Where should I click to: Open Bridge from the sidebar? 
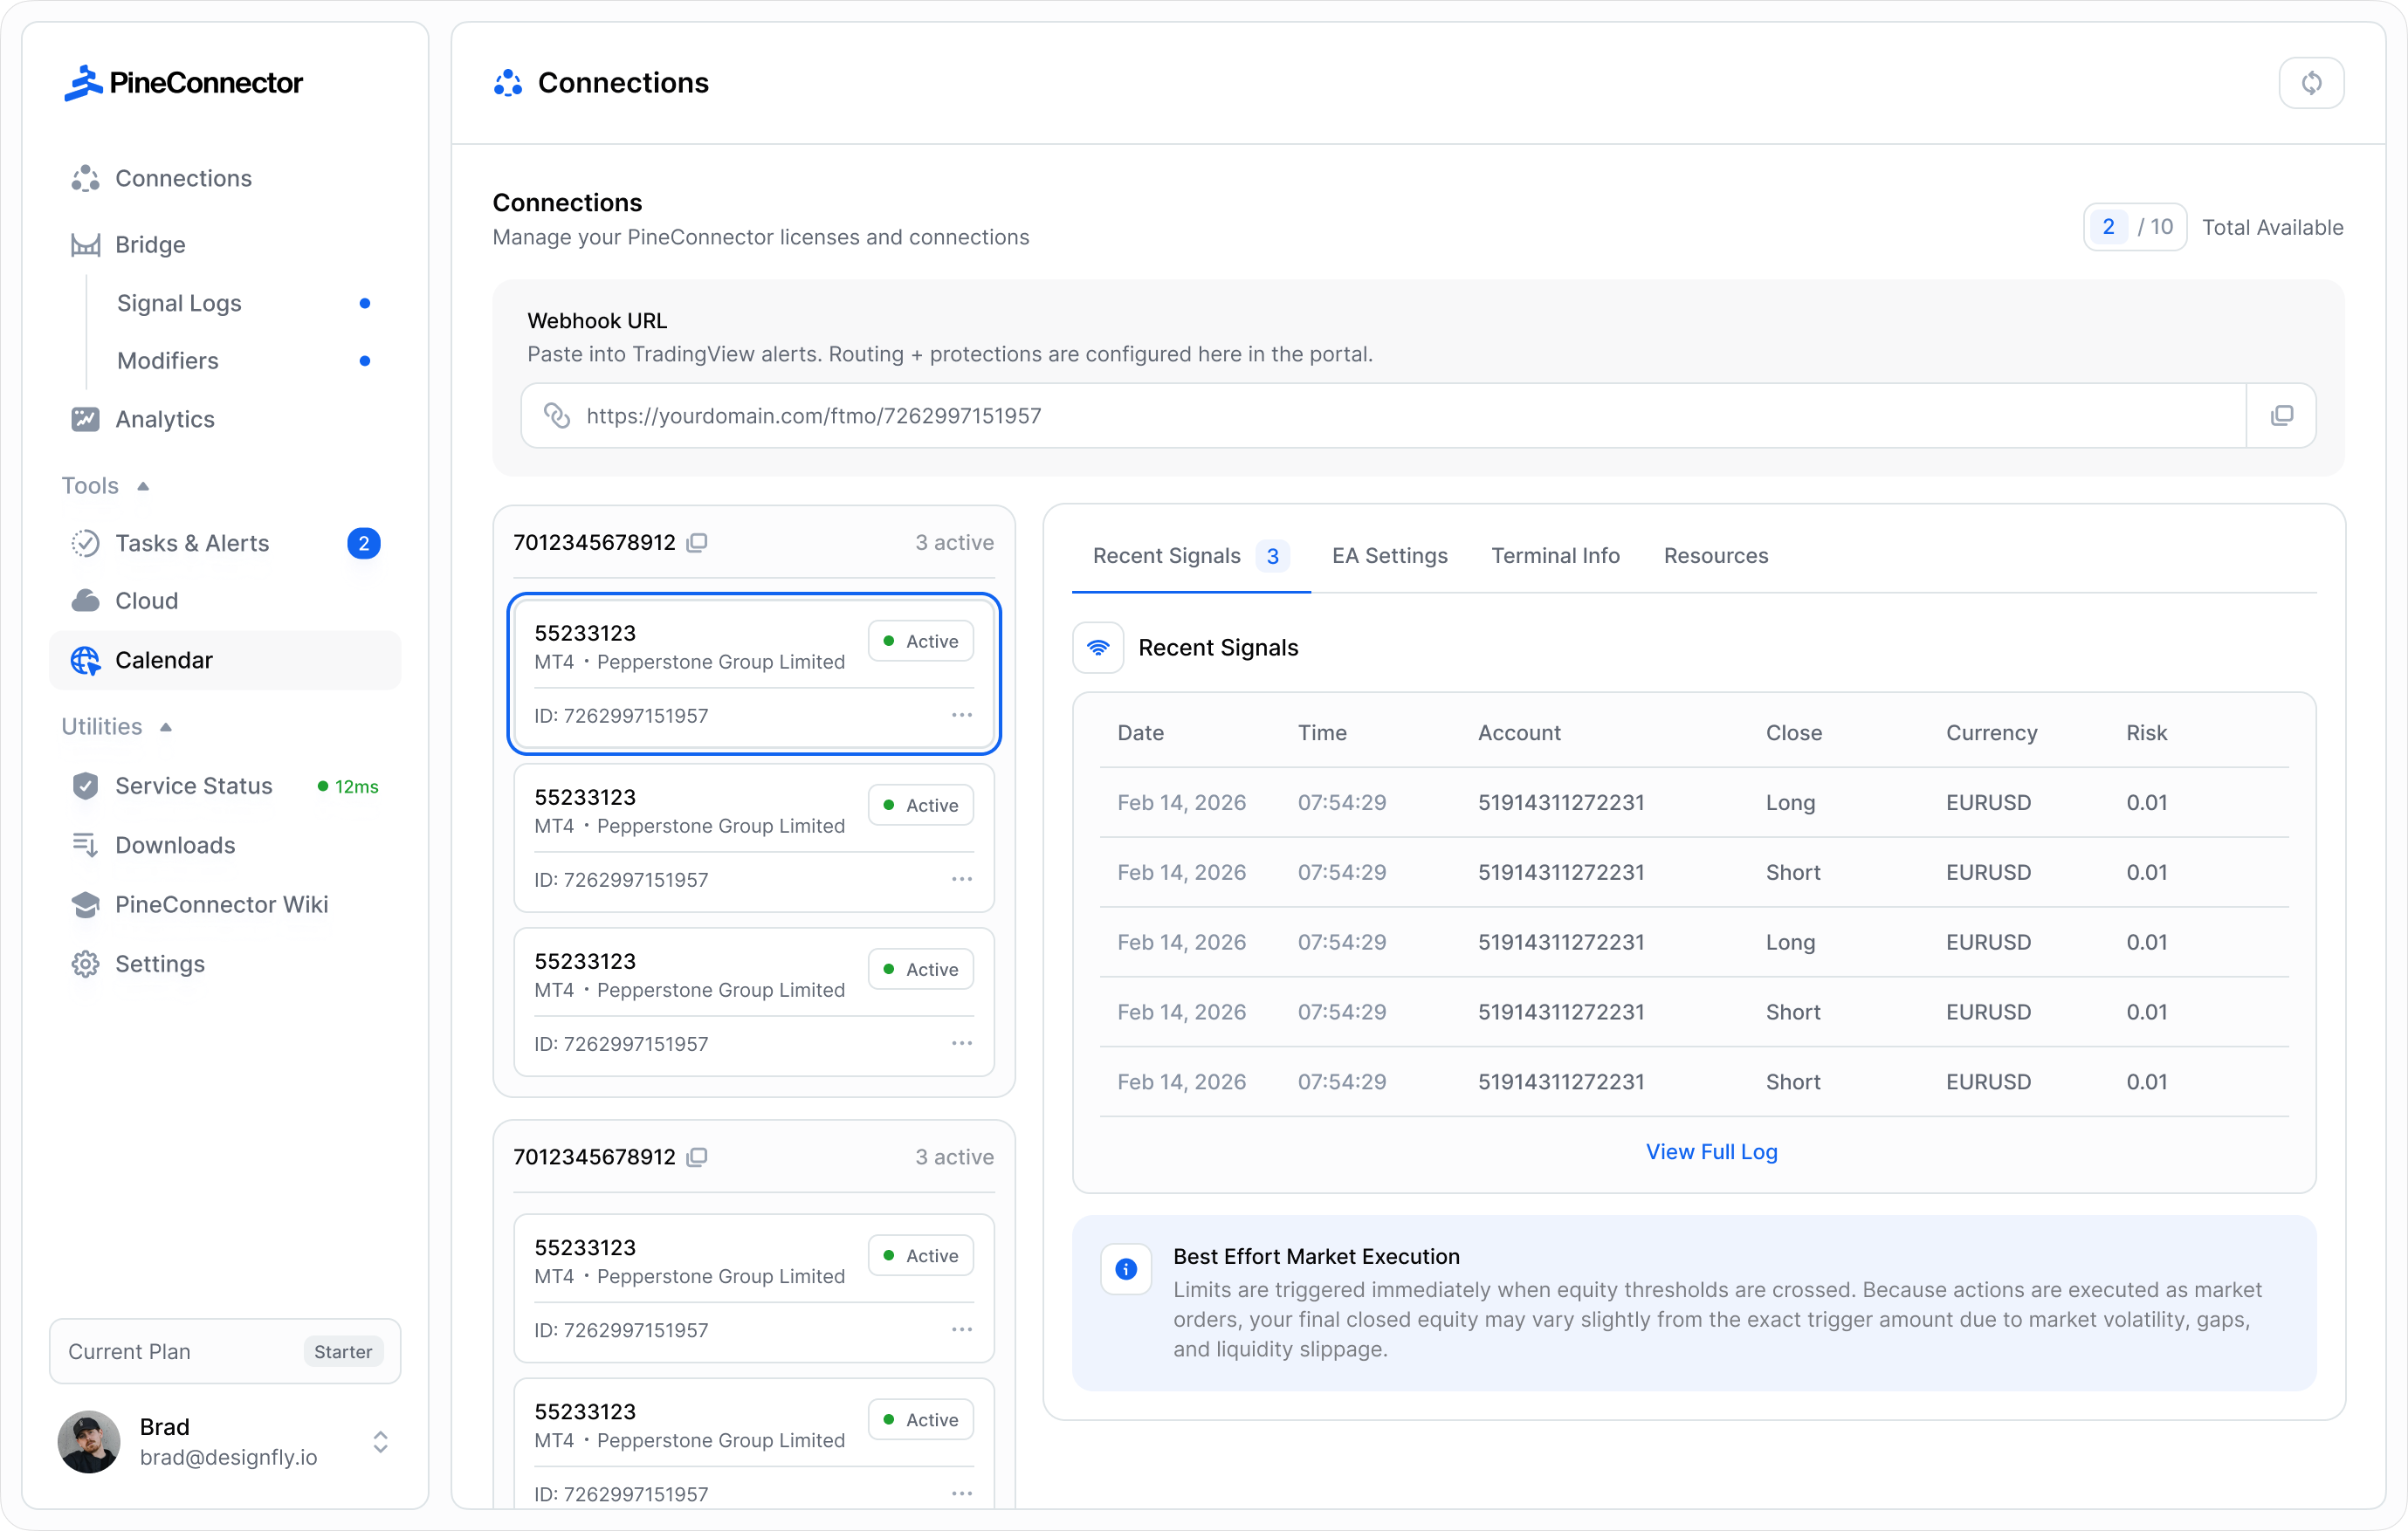click(x=150, y=245)
